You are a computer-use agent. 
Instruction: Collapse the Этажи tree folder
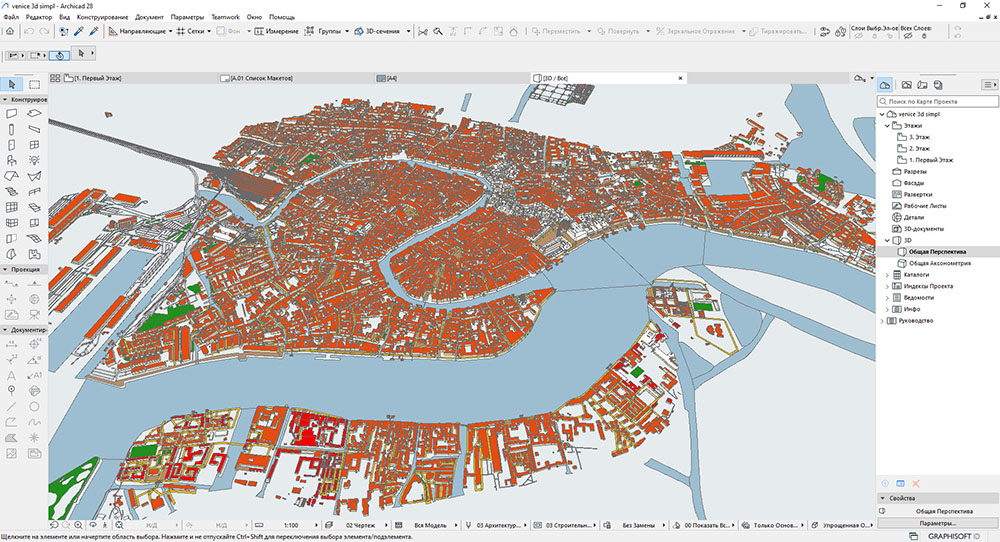click(x=887, y=126)
